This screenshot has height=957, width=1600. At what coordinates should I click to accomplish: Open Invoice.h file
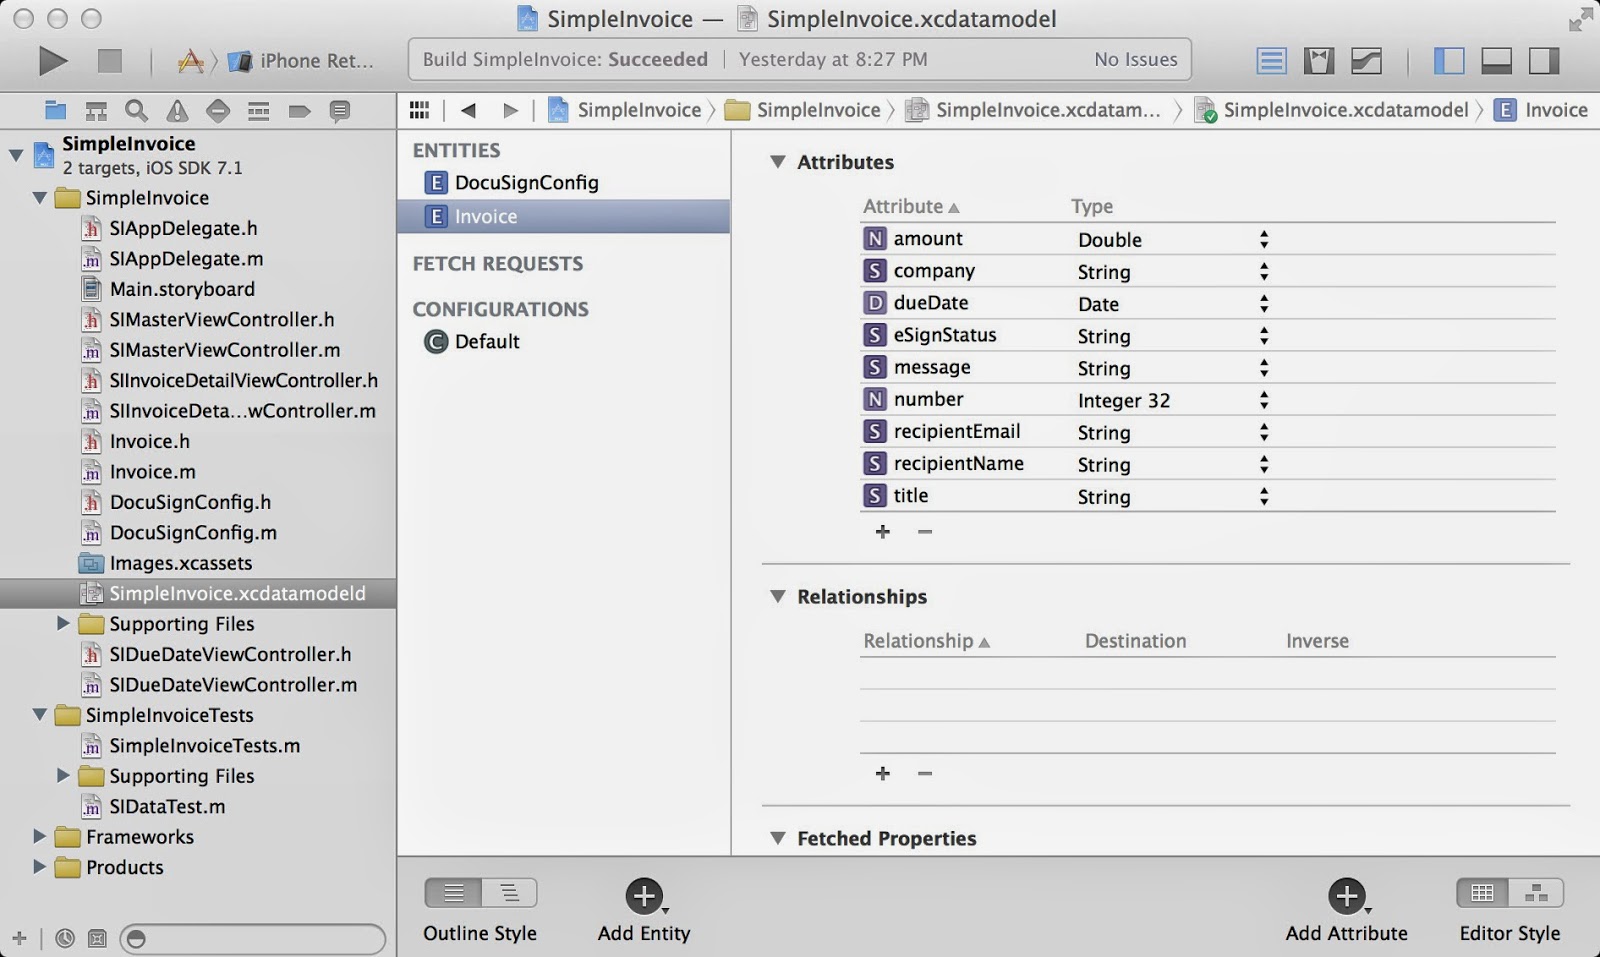click(149, 441)
